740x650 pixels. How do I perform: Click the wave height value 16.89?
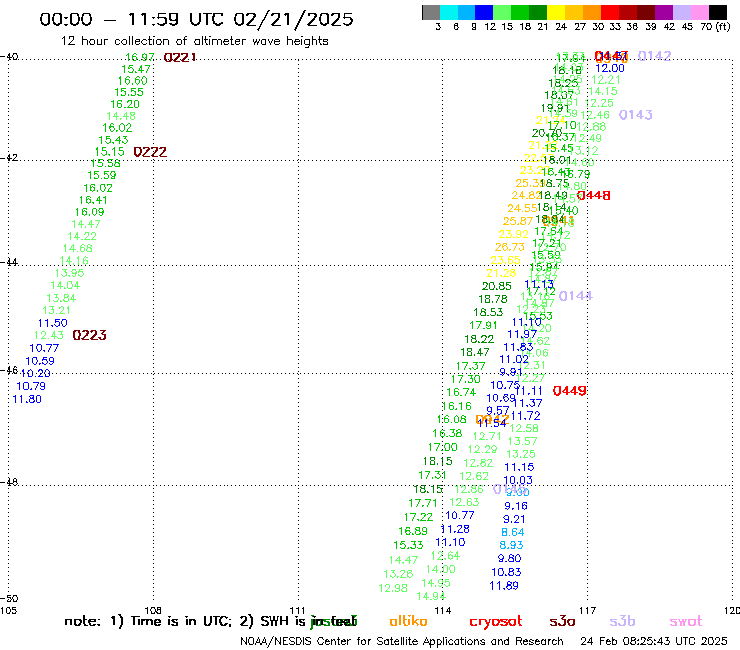[x=413, y=531]
